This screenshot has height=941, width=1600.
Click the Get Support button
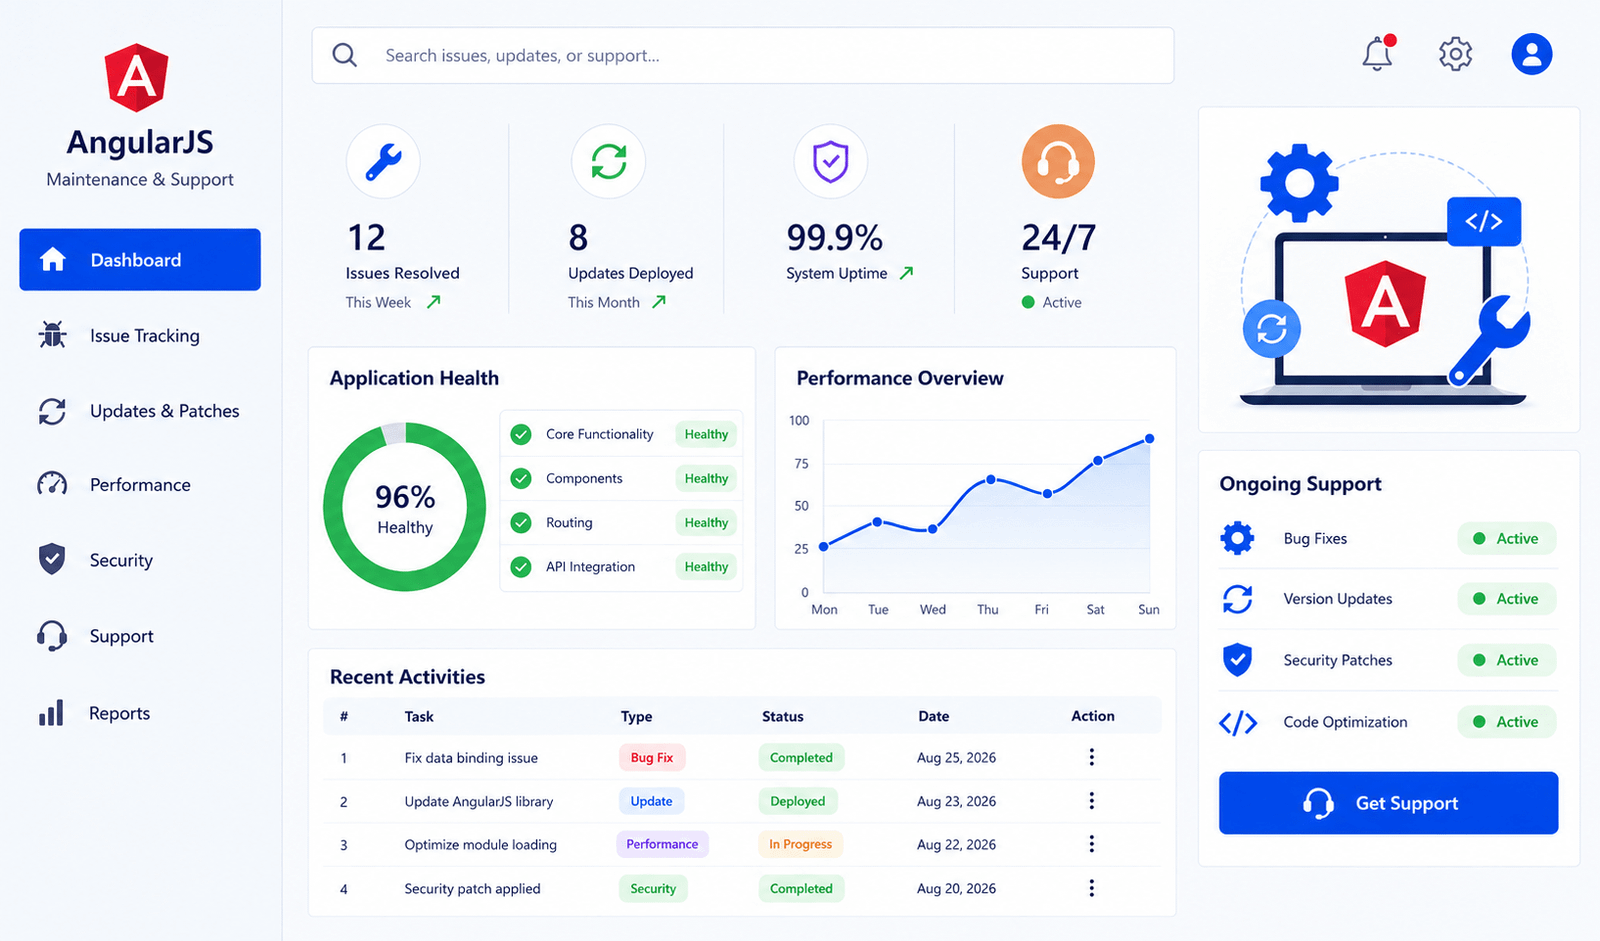[x=1388, y=803]
